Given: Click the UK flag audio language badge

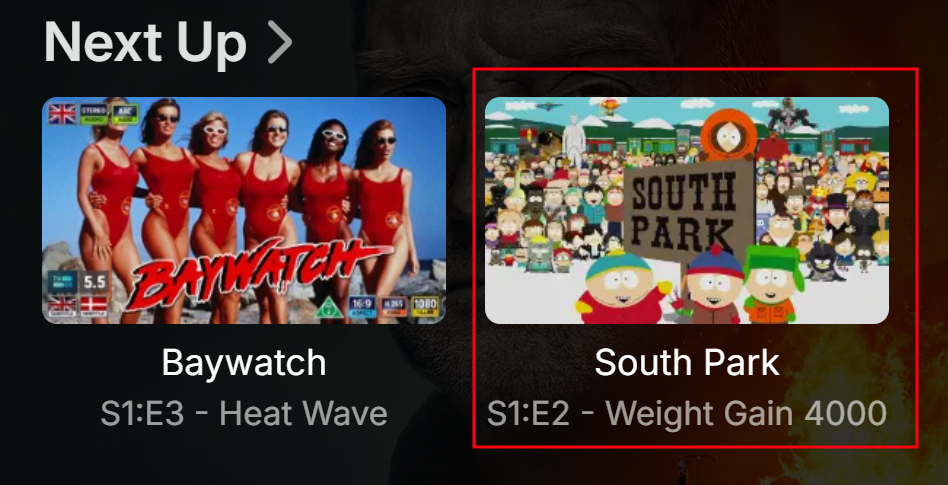Looking at the screenshot, I should coord(62,114).
